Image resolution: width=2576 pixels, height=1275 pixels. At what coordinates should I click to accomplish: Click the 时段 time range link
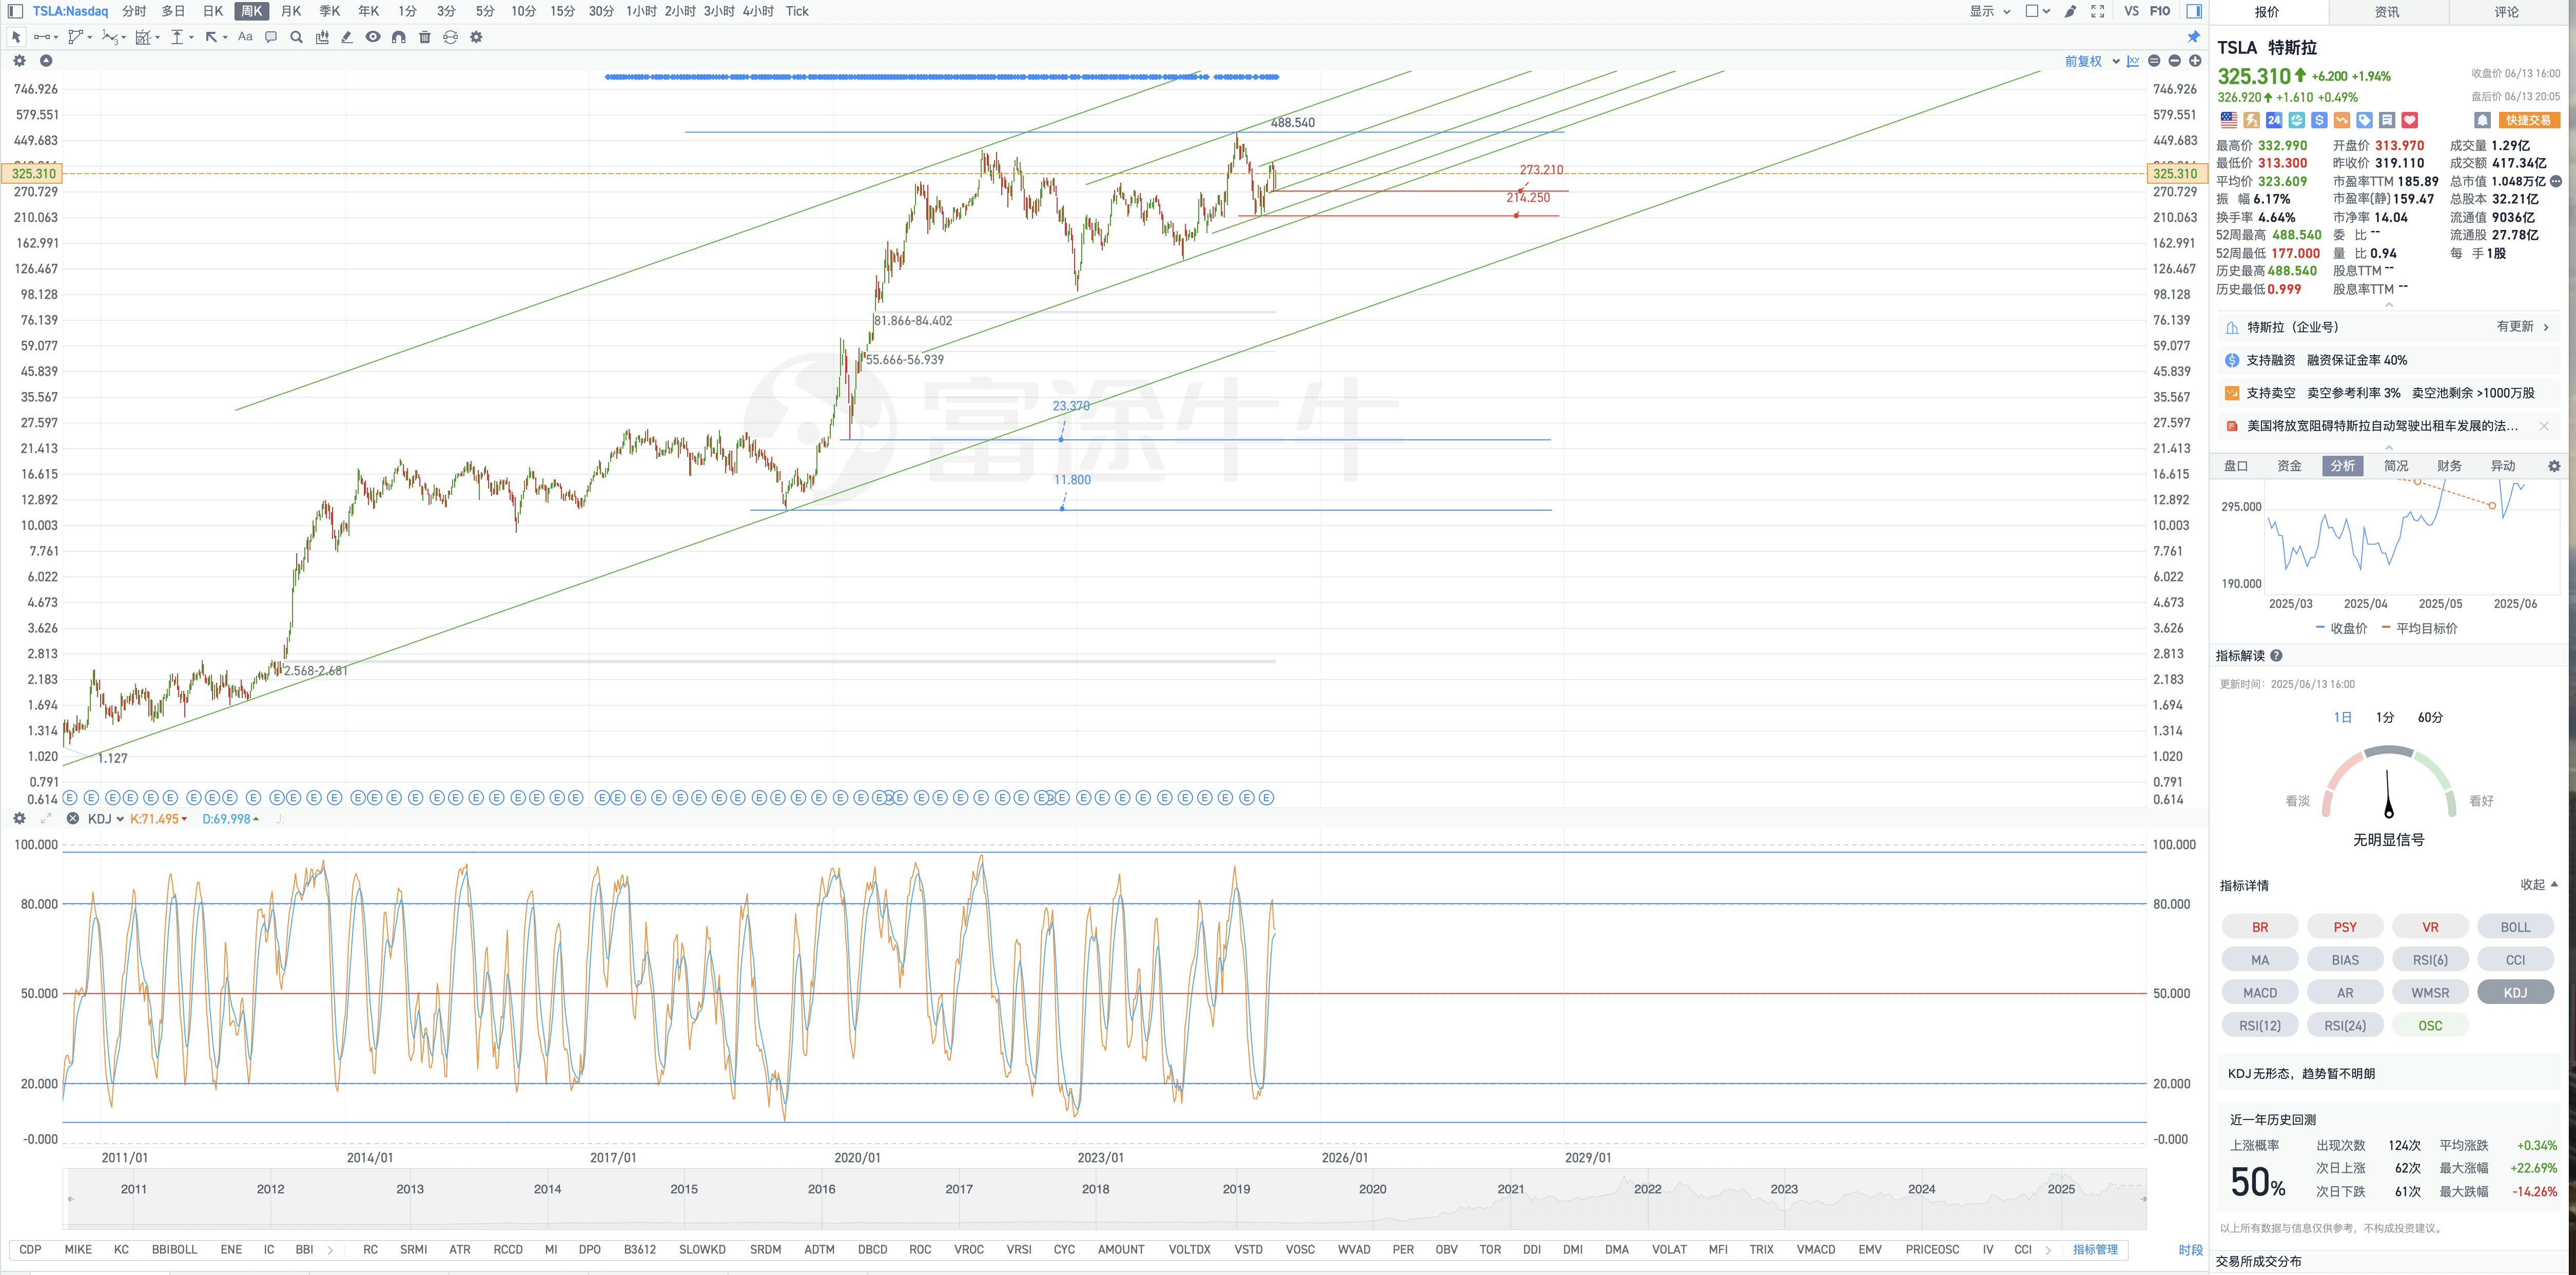click(2190, 1249)
